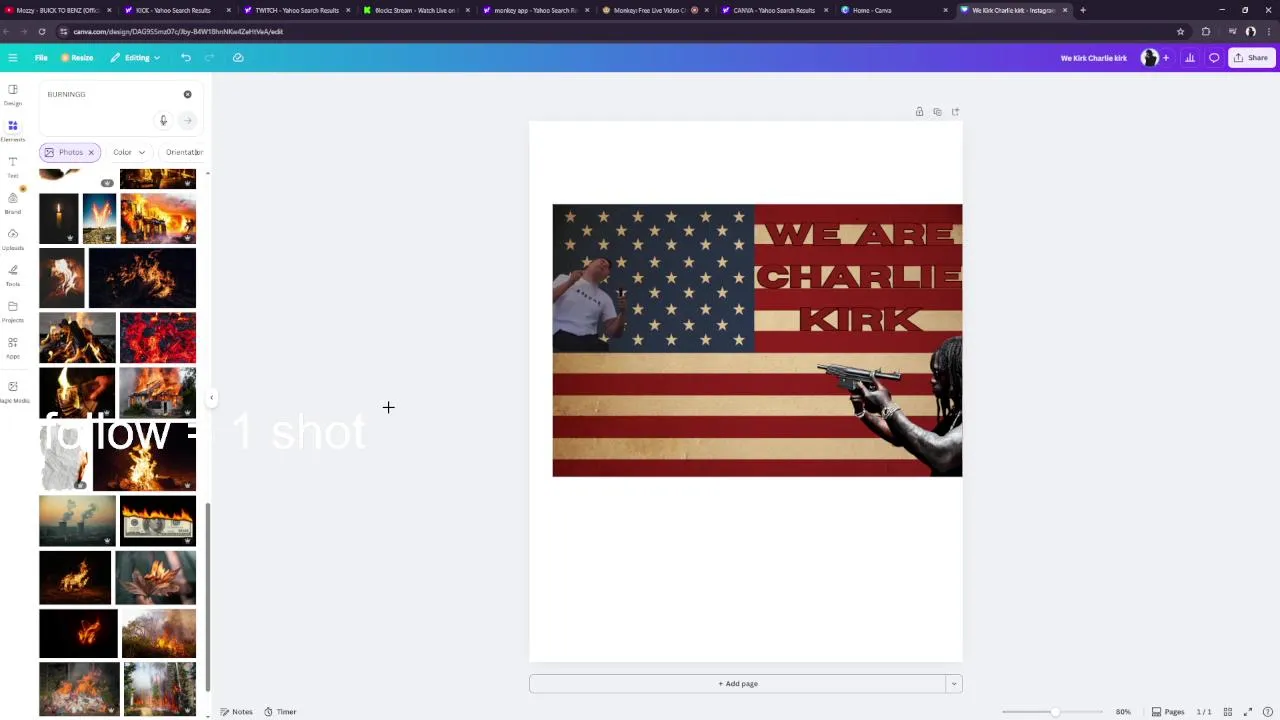Select the burning leaf photo thumbnail

tap(156, 578)
